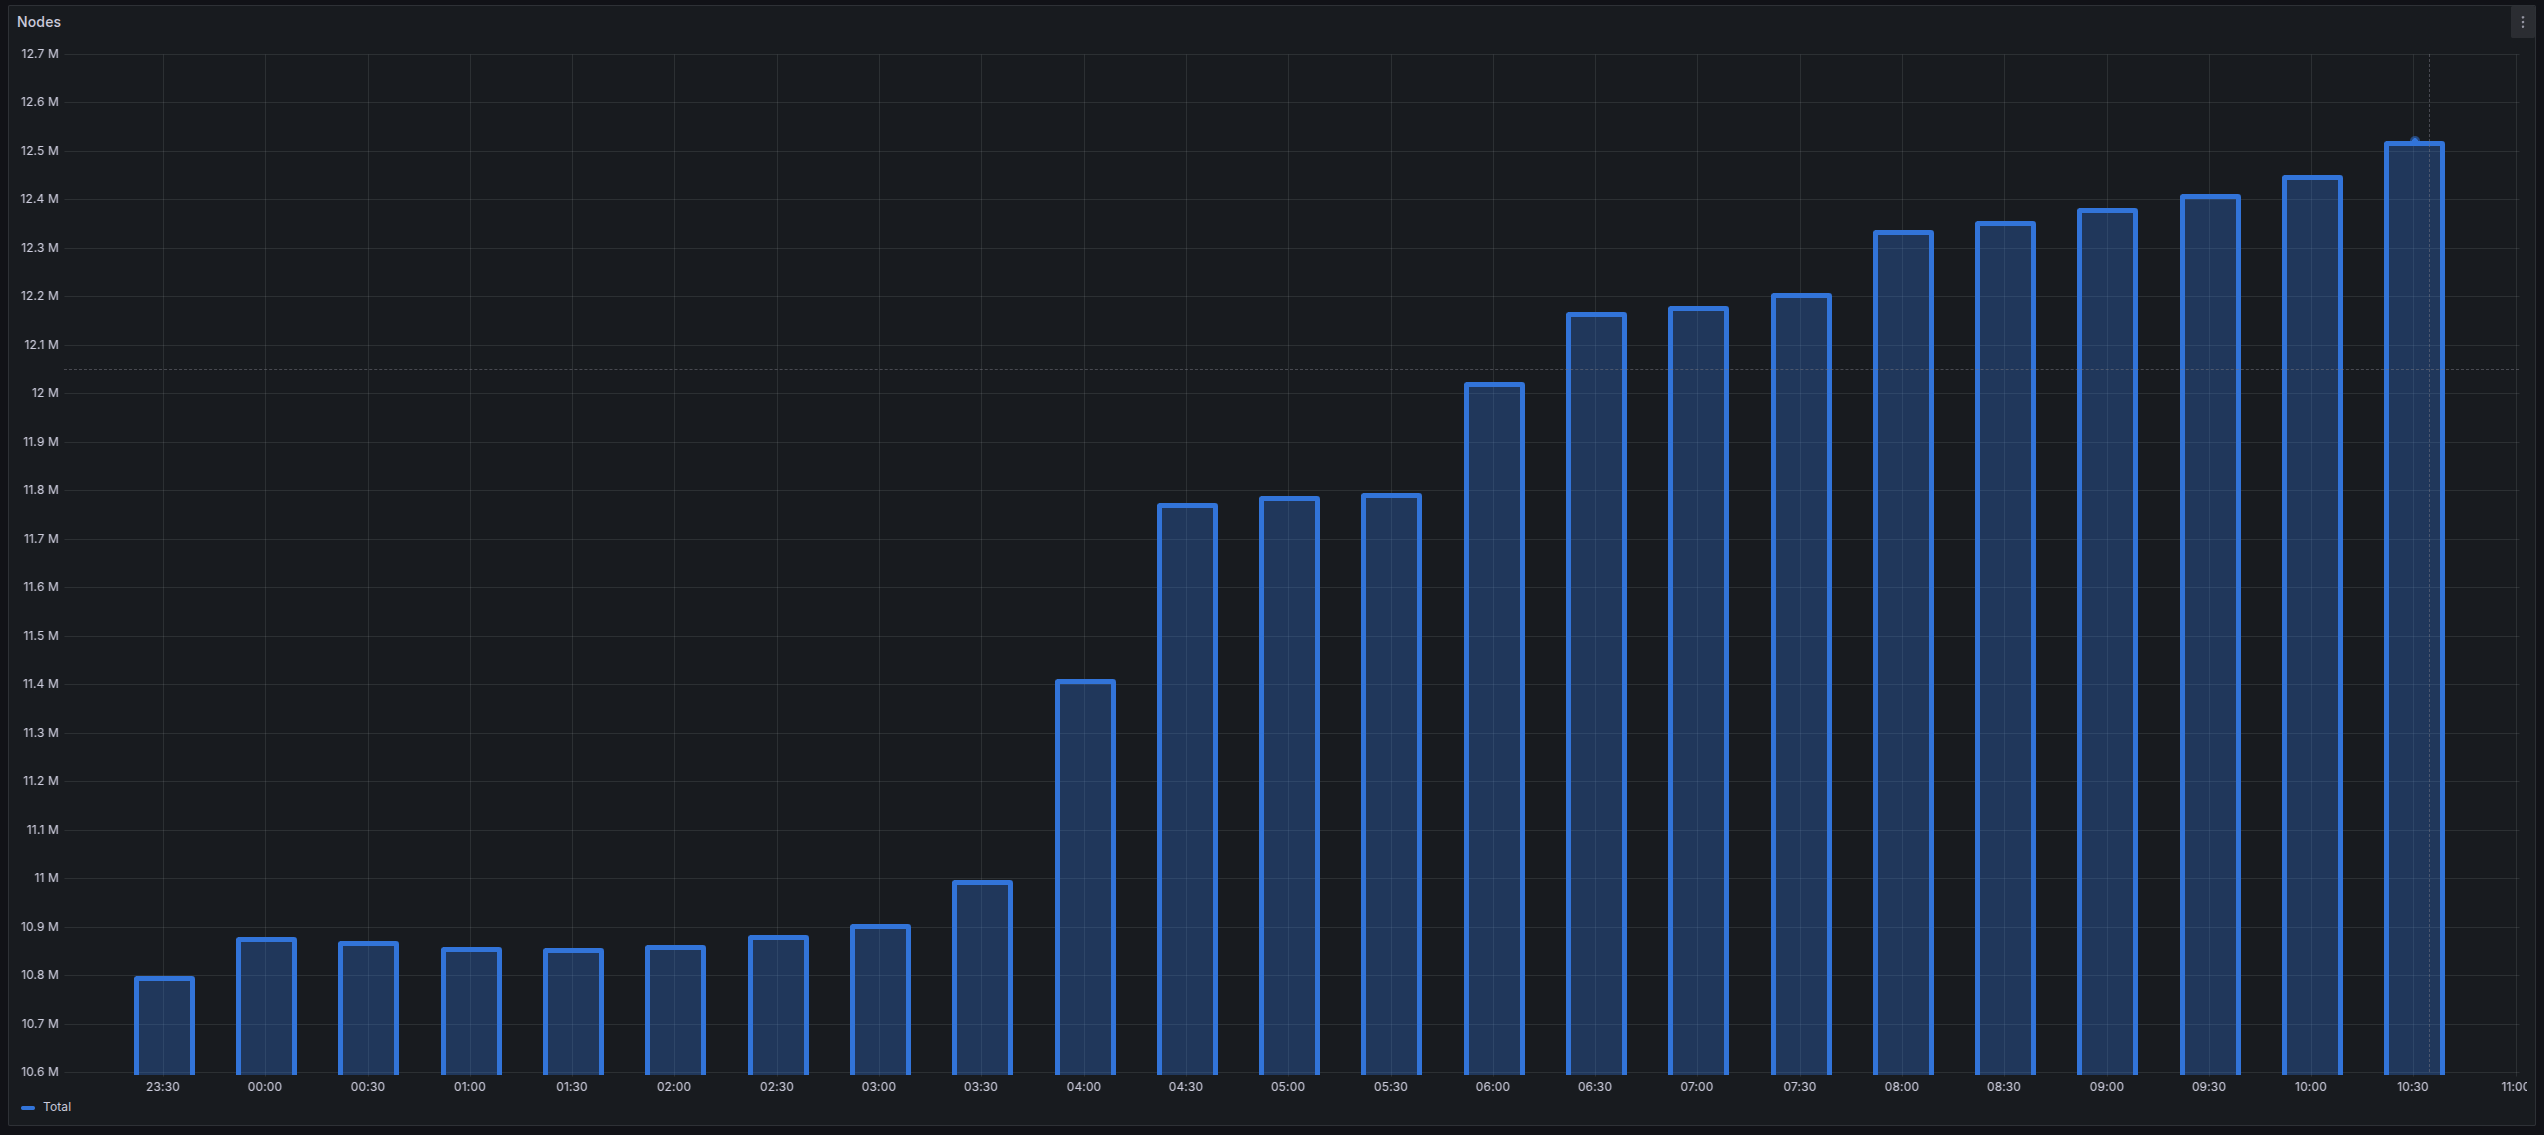Click the bar at 03:30
Screen dimensions: 2544x1135
(982, 978)
